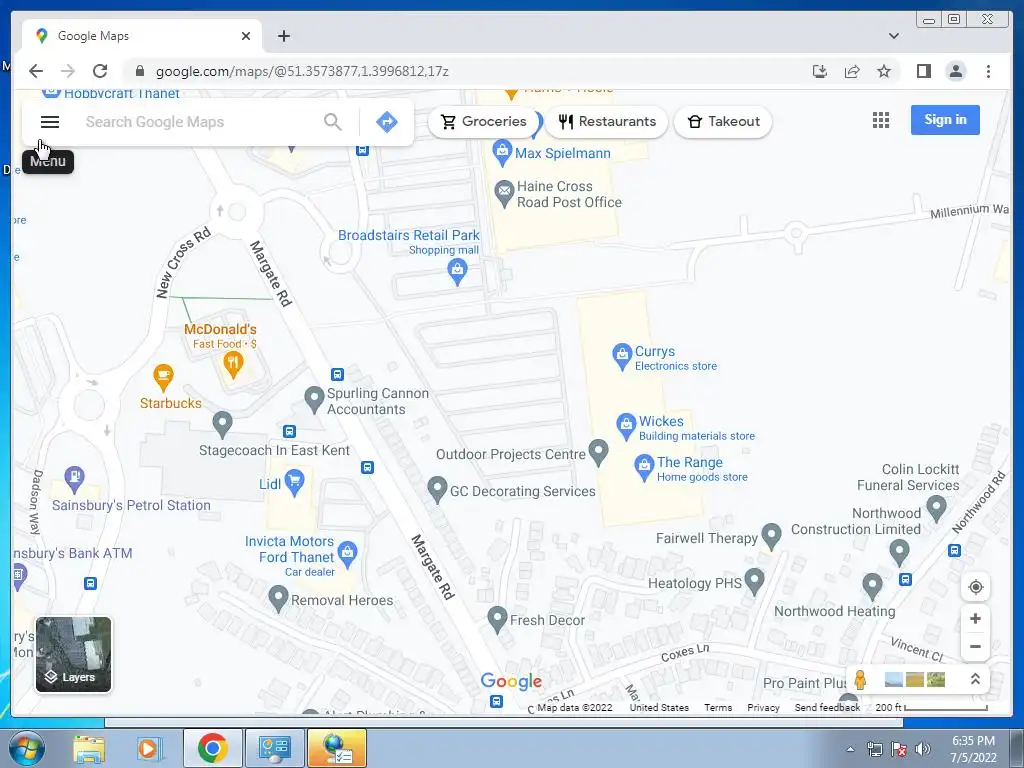Select the Outdoor Projects Centre pin
The image size is (1024, 768).
(x=598, y=452)
